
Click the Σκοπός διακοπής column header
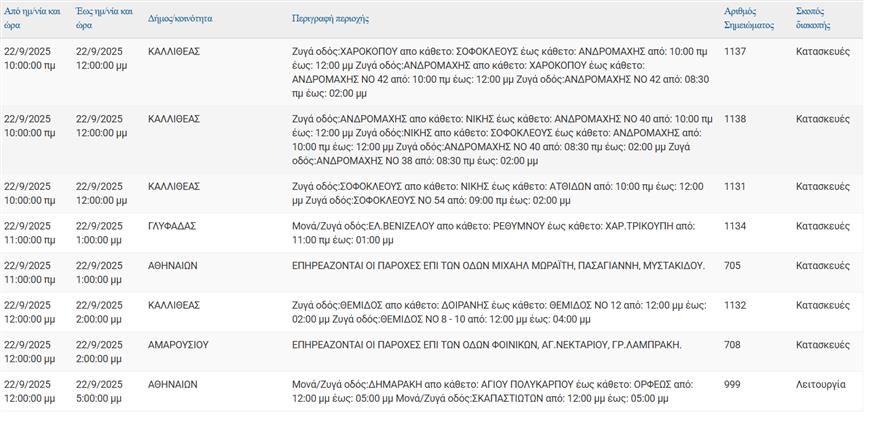pyautogui.click(x=813, y=18)
